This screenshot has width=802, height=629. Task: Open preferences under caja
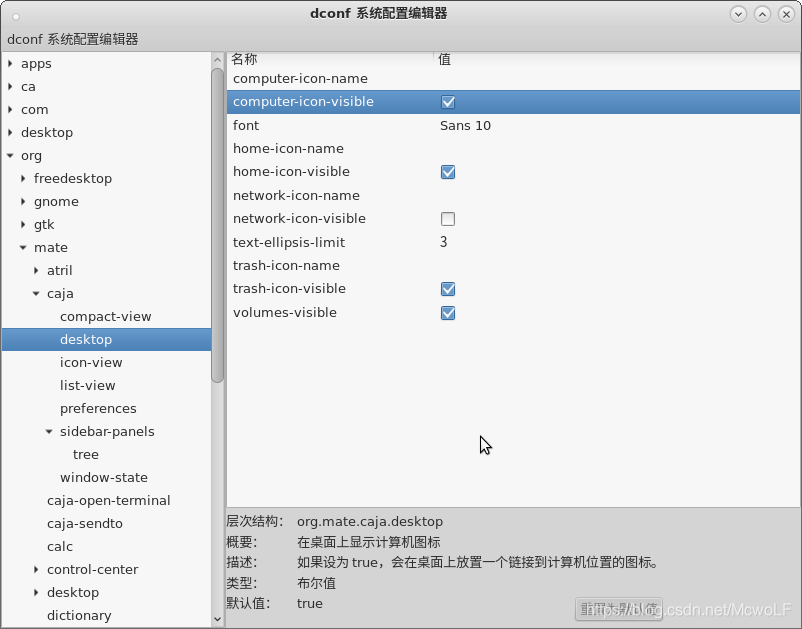coord(98,409)
